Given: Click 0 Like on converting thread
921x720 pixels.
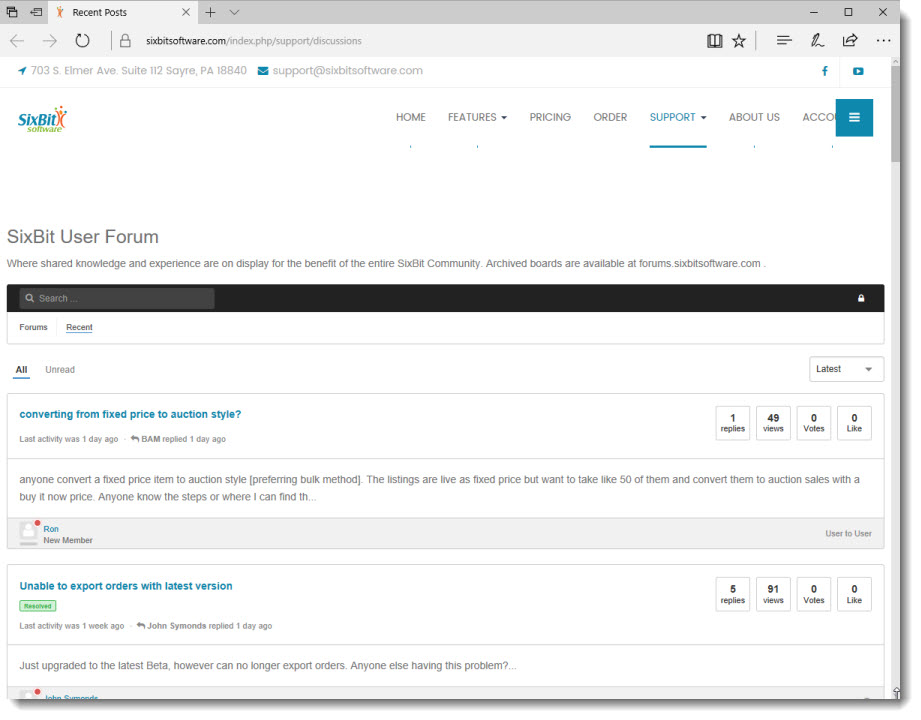Looking at the screenshot, I should (854, 423).
